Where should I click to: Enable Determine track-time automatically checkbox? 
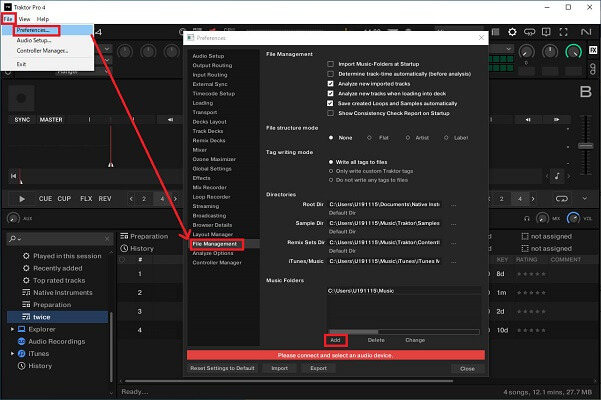330,74
